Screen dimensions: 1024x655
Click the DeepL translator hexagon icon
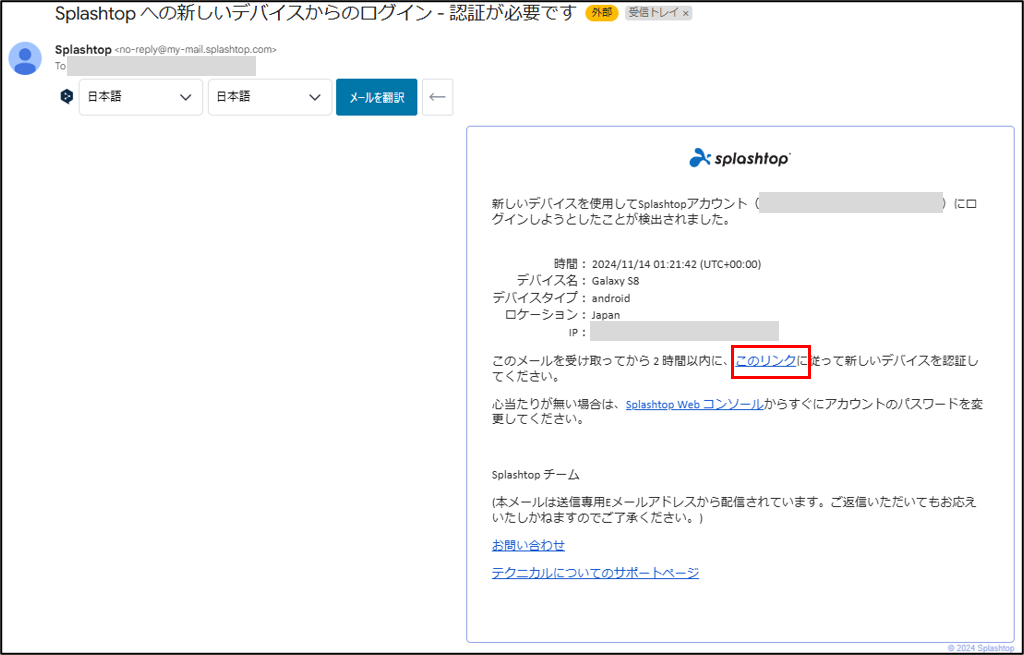tap(67, 97)
